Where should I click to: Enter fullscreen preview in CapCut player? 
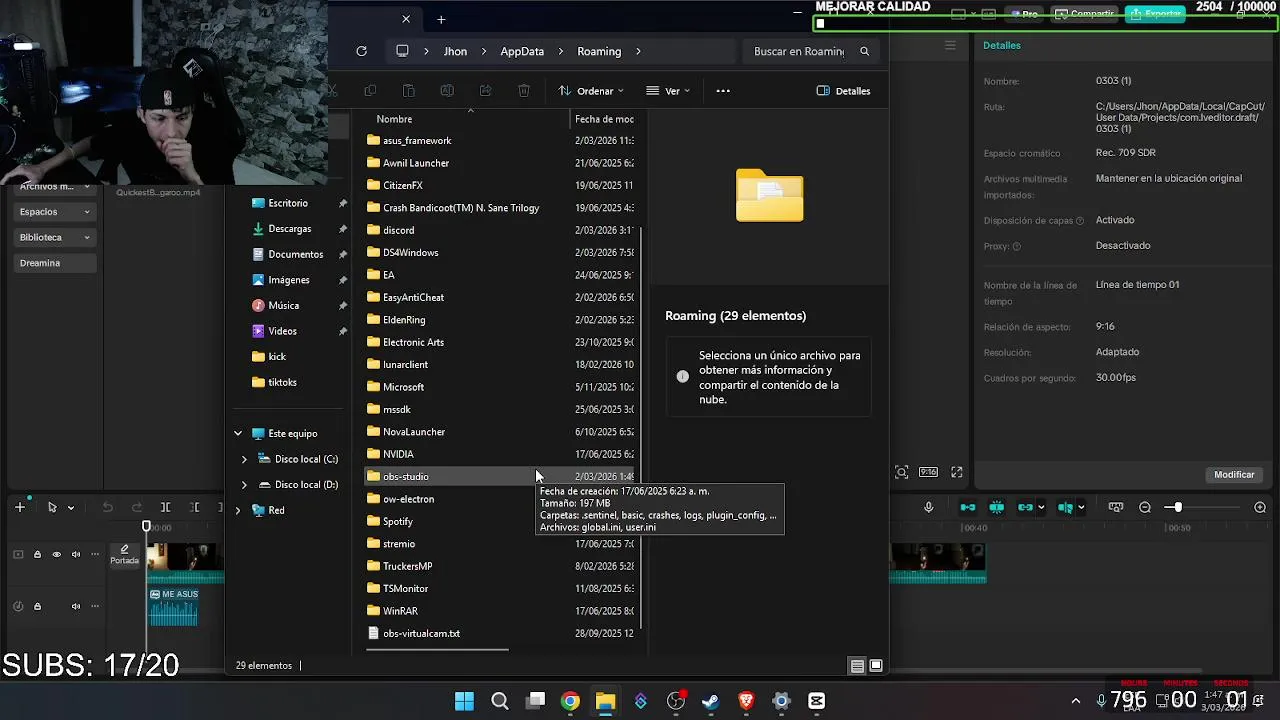click(957, 472)
